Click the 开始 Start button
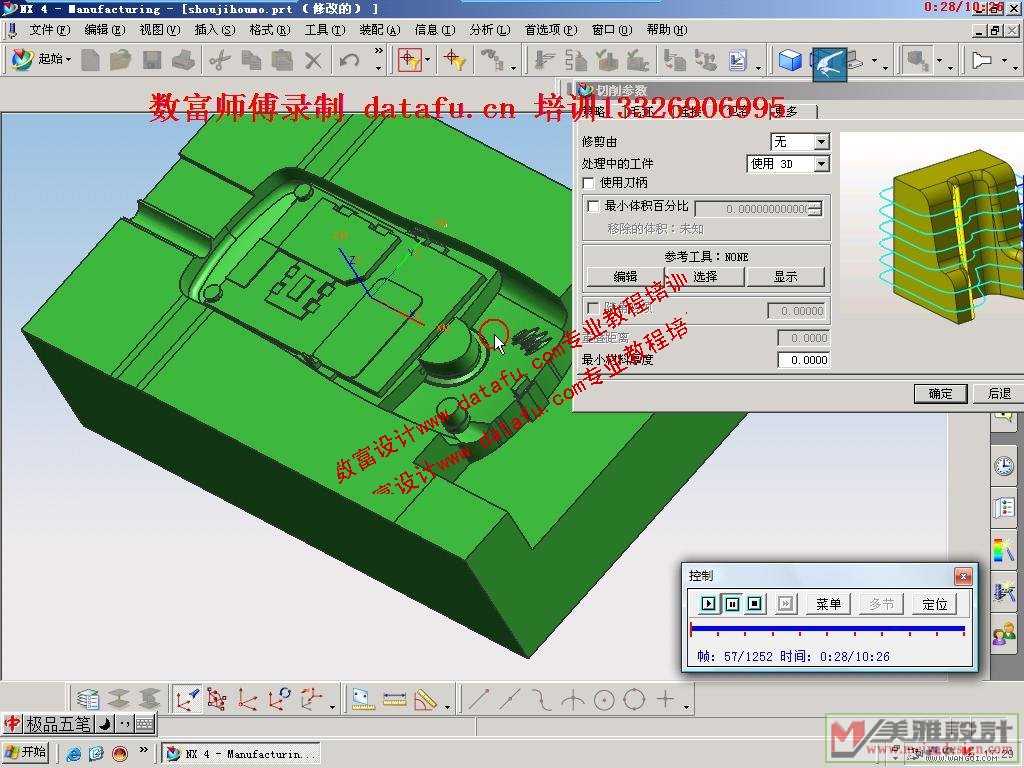The image size is (1024, 768). click(26, 752)
